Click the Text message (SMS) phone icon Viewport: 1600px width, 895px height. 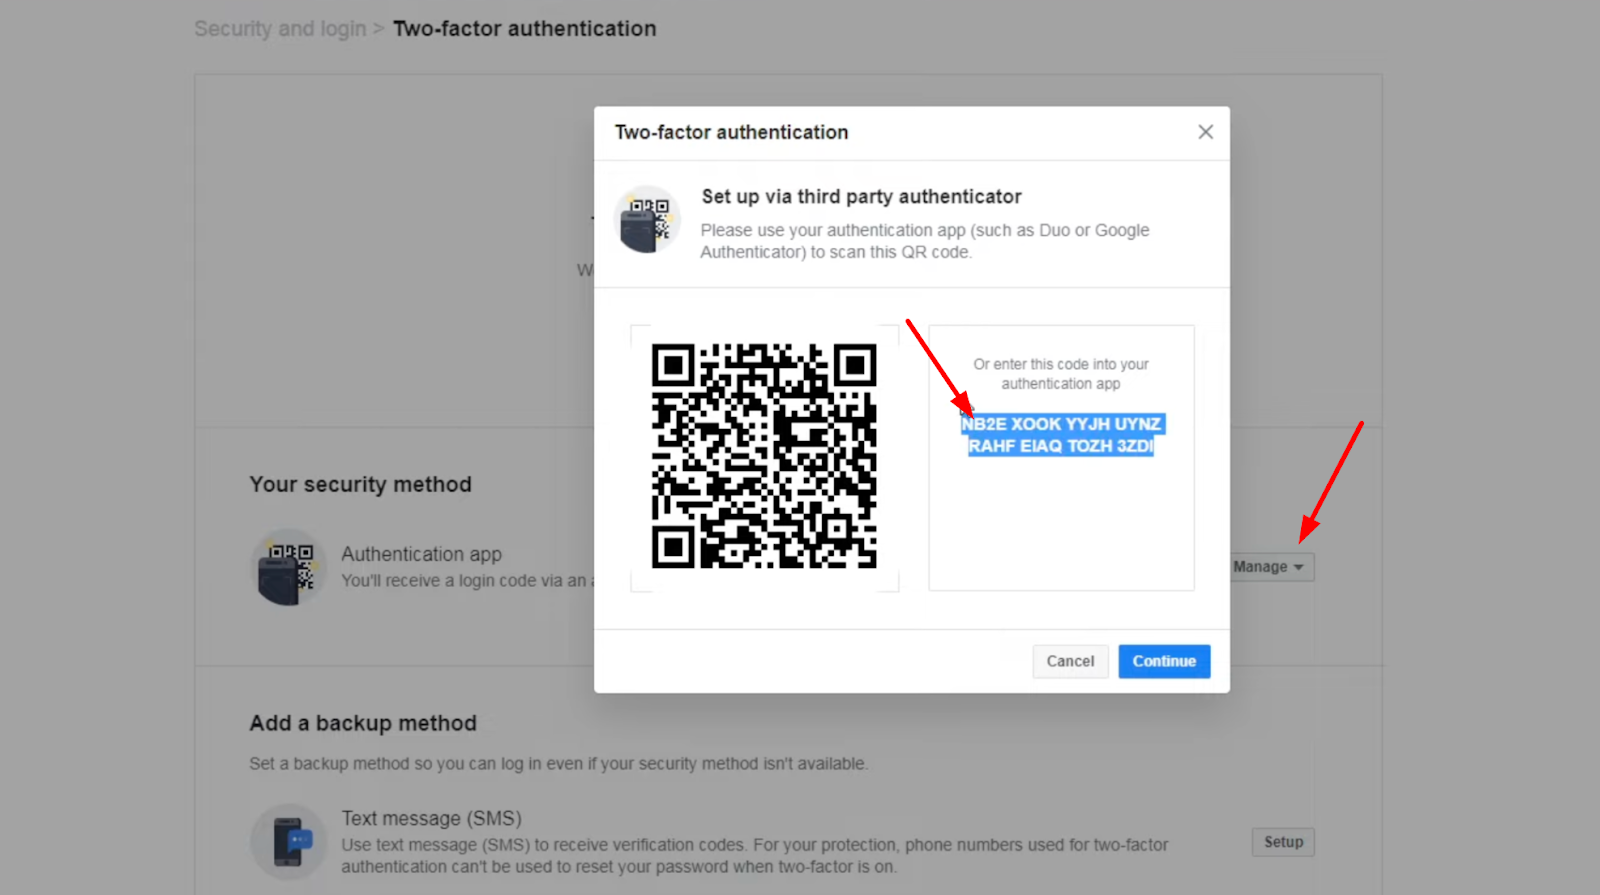coord(288,842)
